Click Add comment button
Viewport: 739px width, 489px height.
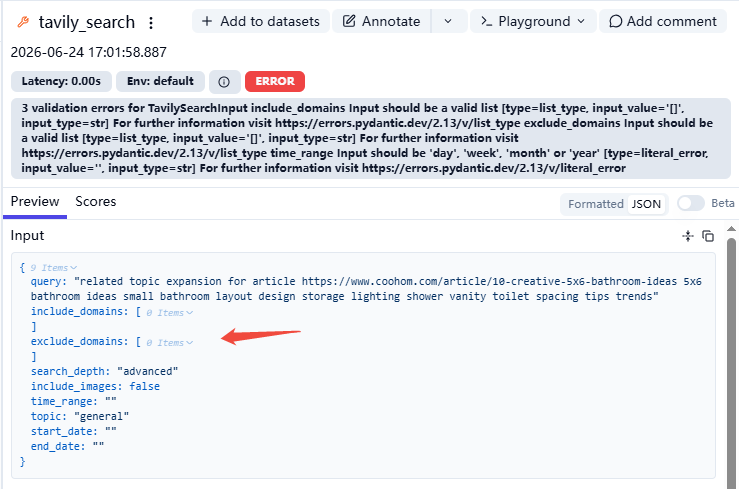point(663,21)
